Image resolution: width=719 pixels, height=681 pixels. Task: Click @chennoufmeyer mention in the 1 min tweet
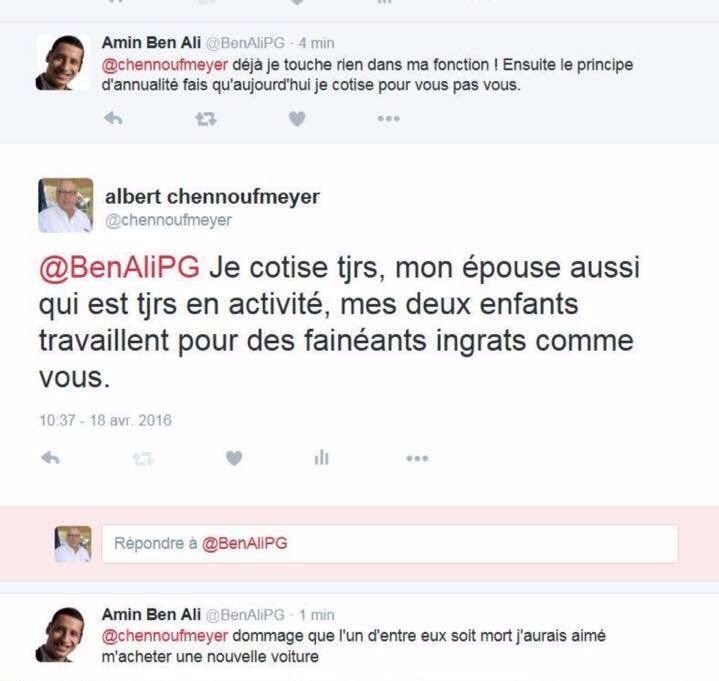pos(164,635)
